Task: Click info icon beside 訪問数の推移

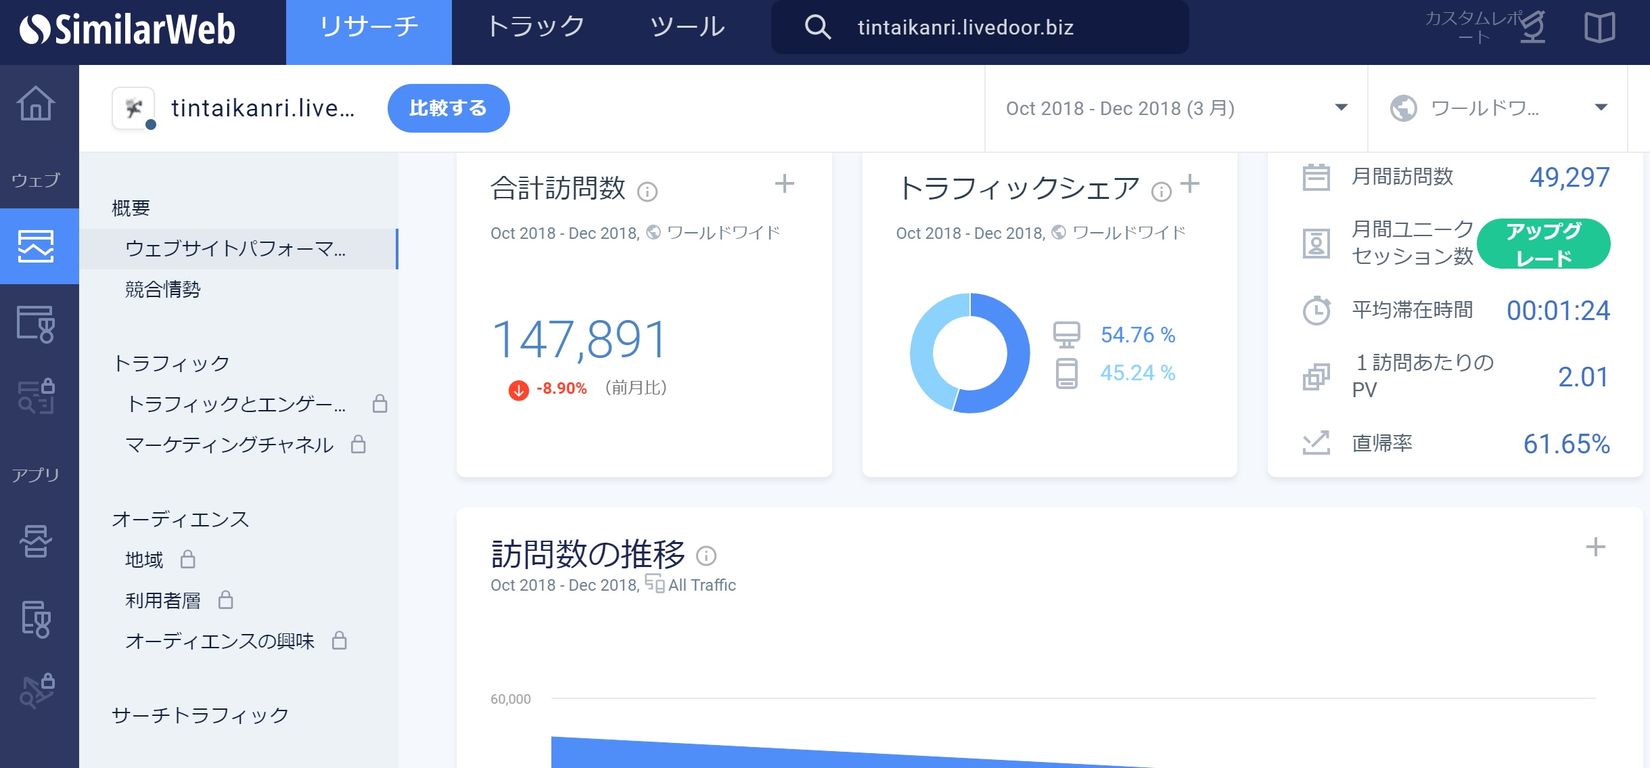Action: pyautogui.click(x=706, y=556)
